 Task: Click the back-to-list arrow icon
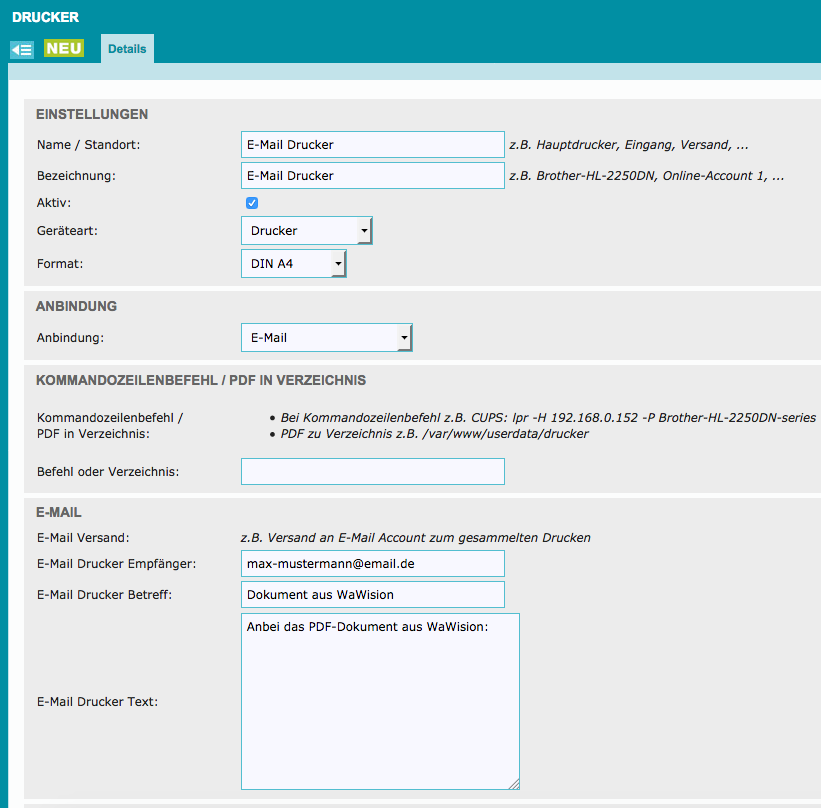click(22, 49)
